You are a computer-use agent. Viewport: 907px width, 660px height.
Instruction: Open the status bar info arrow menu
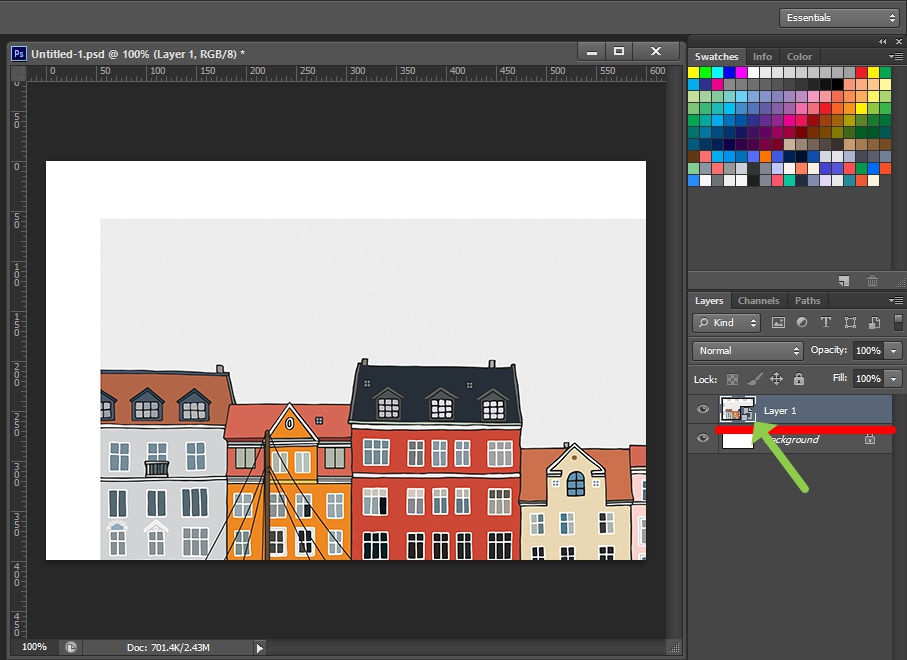click(260, 648)
